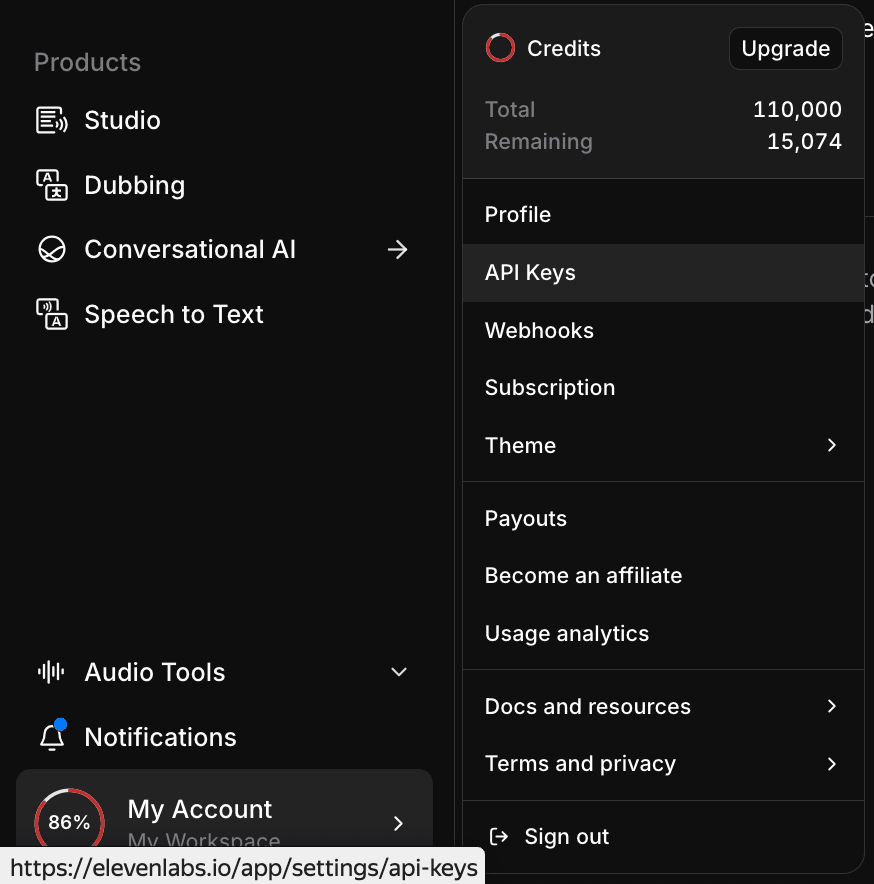Click the 86% usage progress ring
Image resolution: width=874 pixels, height=884 pixels.
point(69,822)
